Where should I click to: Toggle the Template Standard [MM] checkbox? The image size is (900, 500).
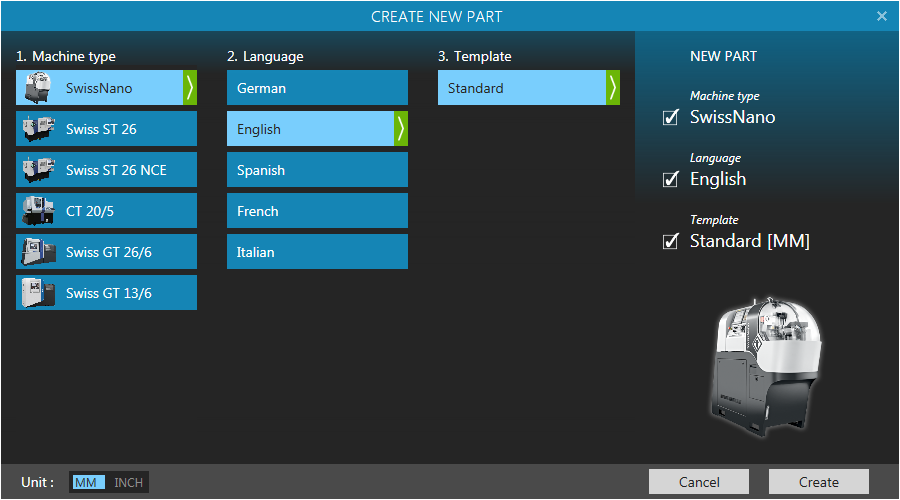671,242
